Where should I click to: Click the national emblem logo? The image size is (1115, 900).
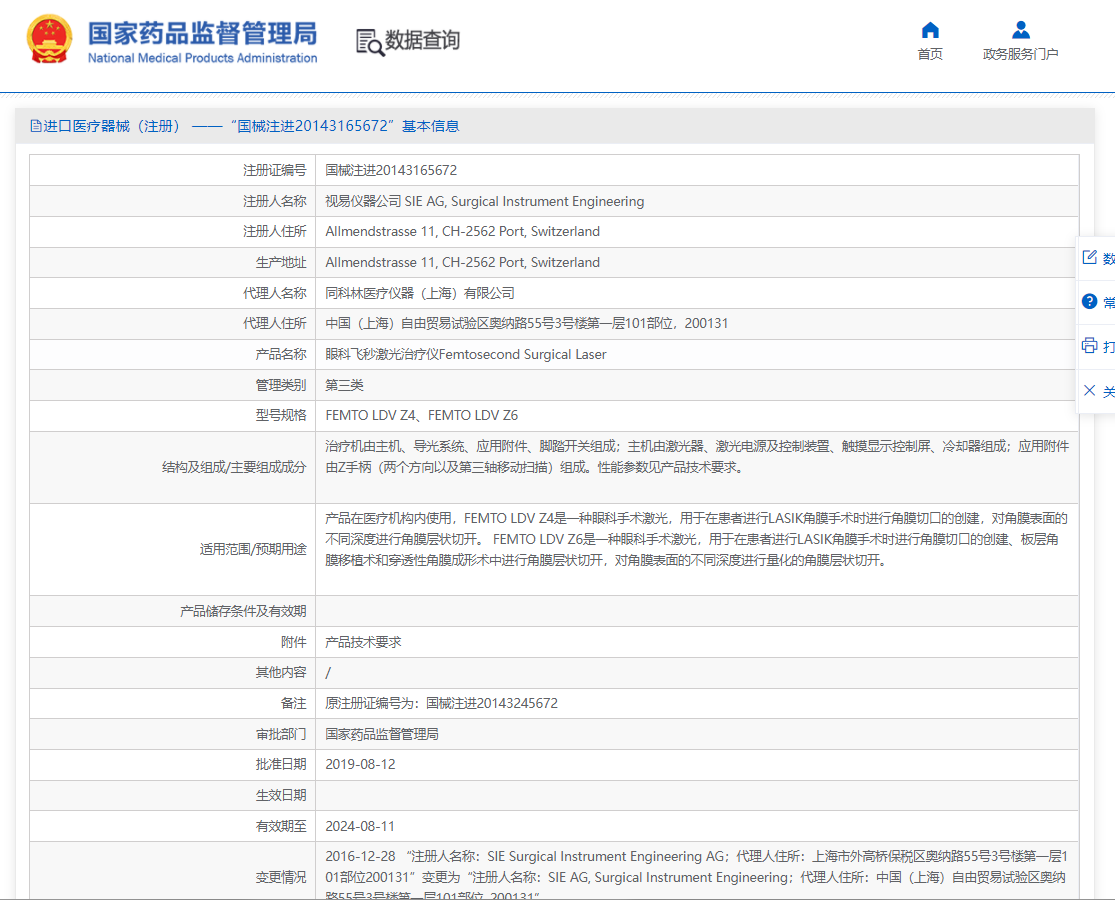point(49,39)
